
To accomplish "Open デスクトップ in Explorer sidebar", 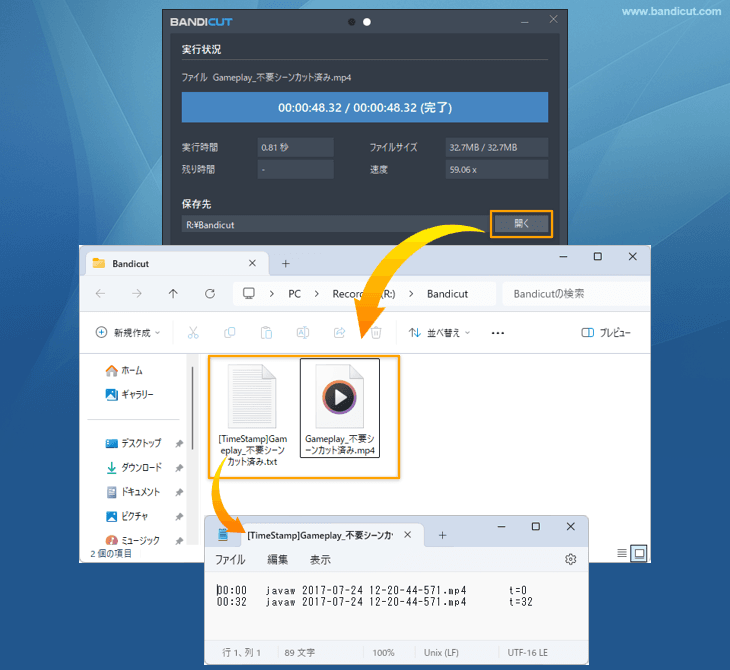I will pyautogui.click(x=133, y=443).
